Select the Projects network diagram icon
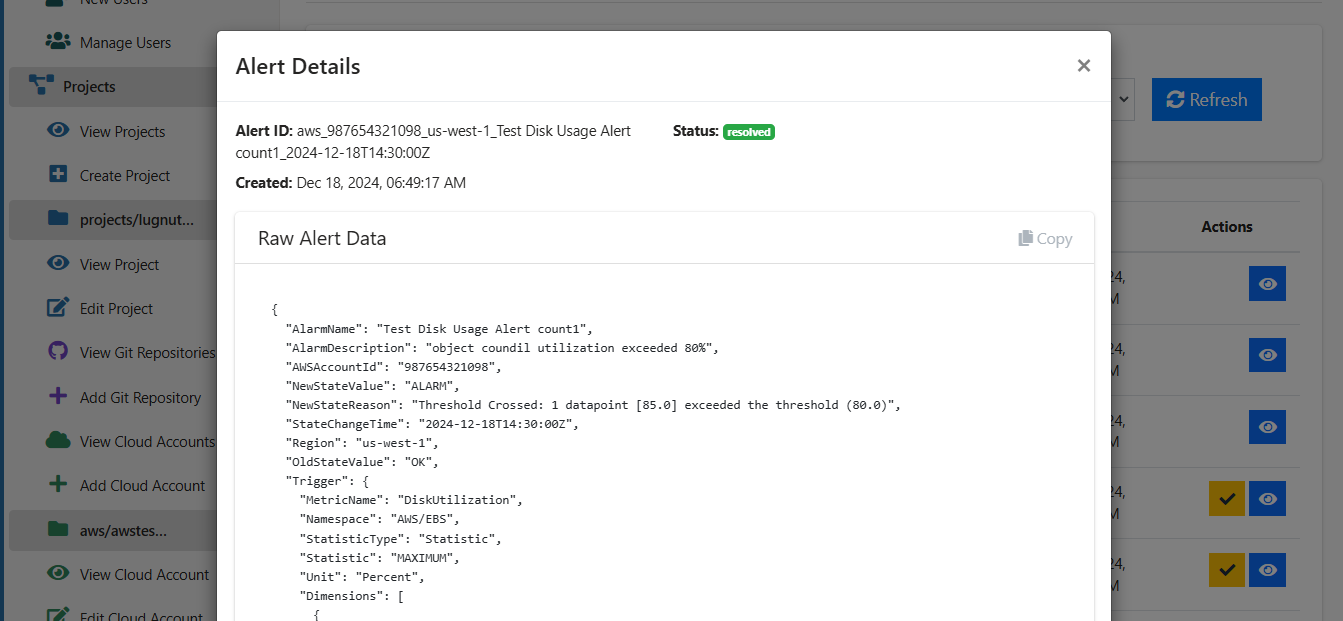 point(42,86)
